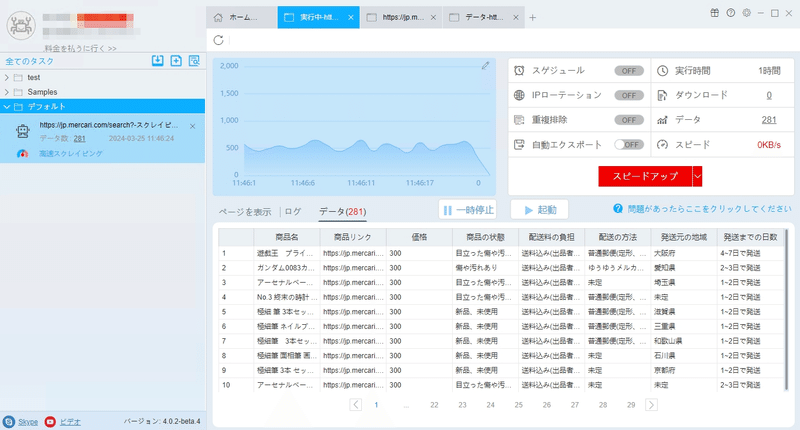This screenshot has width=800, height=430.
Task: Click the blue help icon beside 問題があったら
Action: 618,209
